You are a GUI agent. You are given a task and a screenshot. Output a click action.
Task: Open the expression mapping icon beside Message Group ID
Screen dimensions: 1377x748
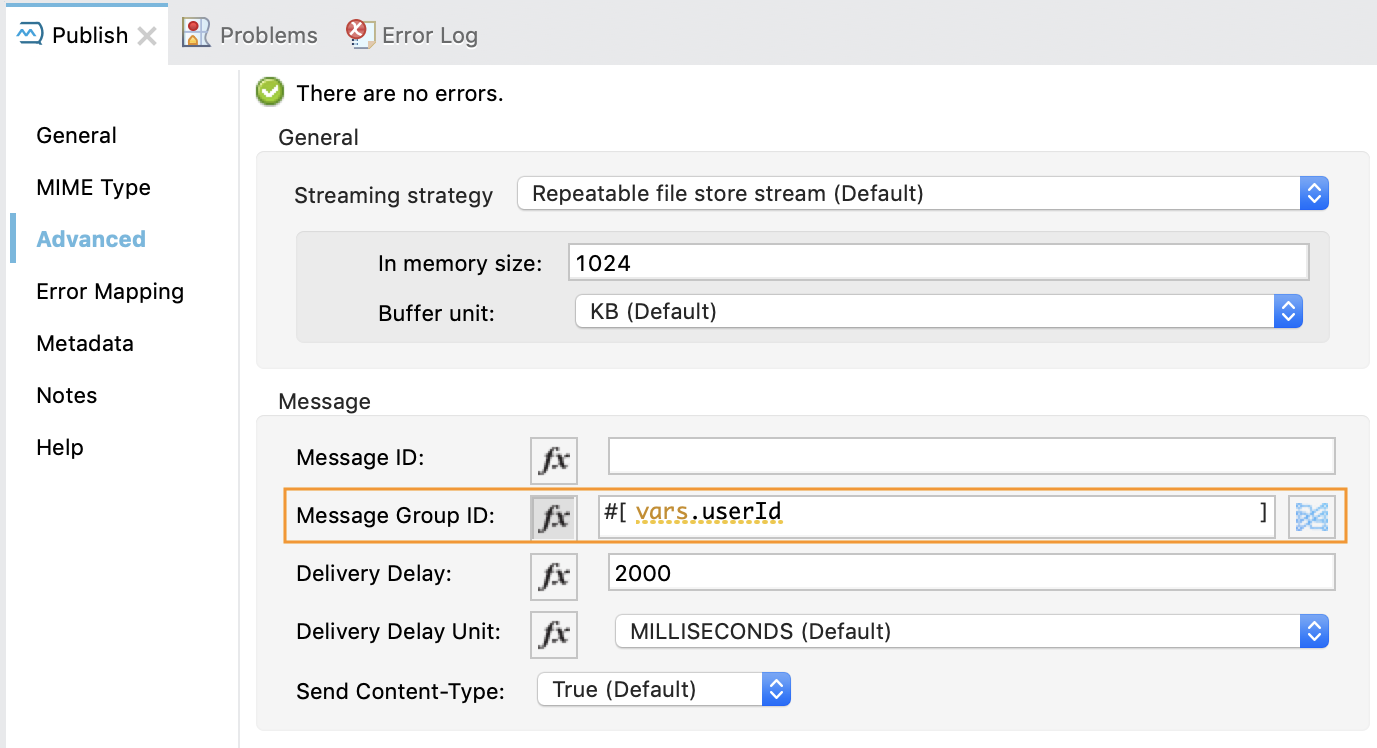click(1312, 517)
